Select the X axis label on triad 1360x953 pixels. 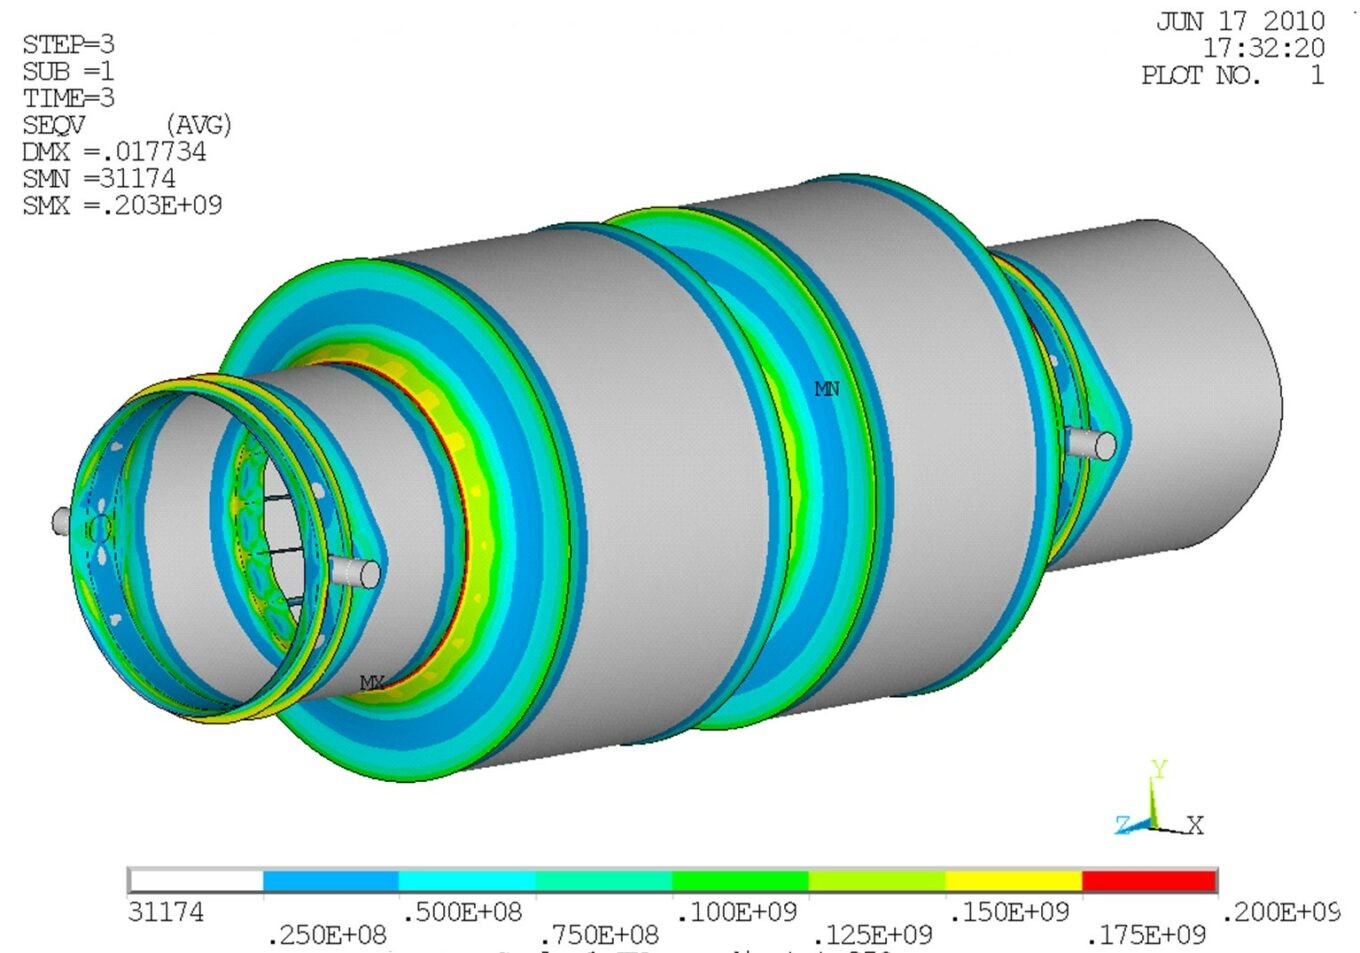point(1195,825)
